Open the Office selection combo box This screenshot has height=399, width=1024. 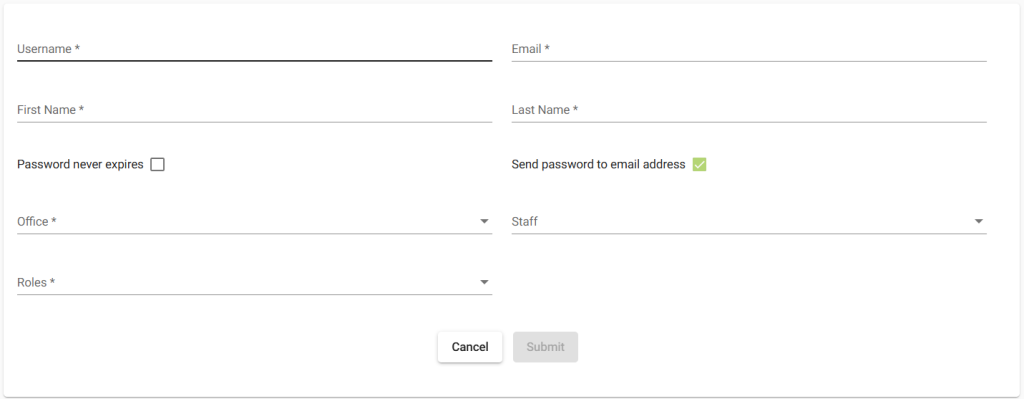pyautogui.click(x=255, y=221)
